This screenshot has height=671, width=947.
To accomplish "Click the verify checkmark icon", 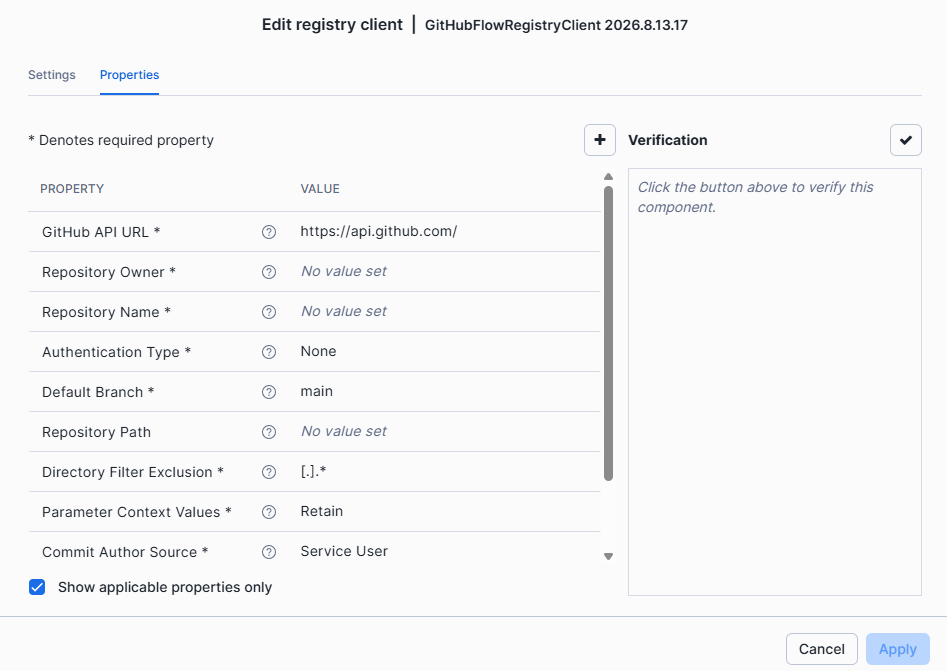I will click(905, 140).
